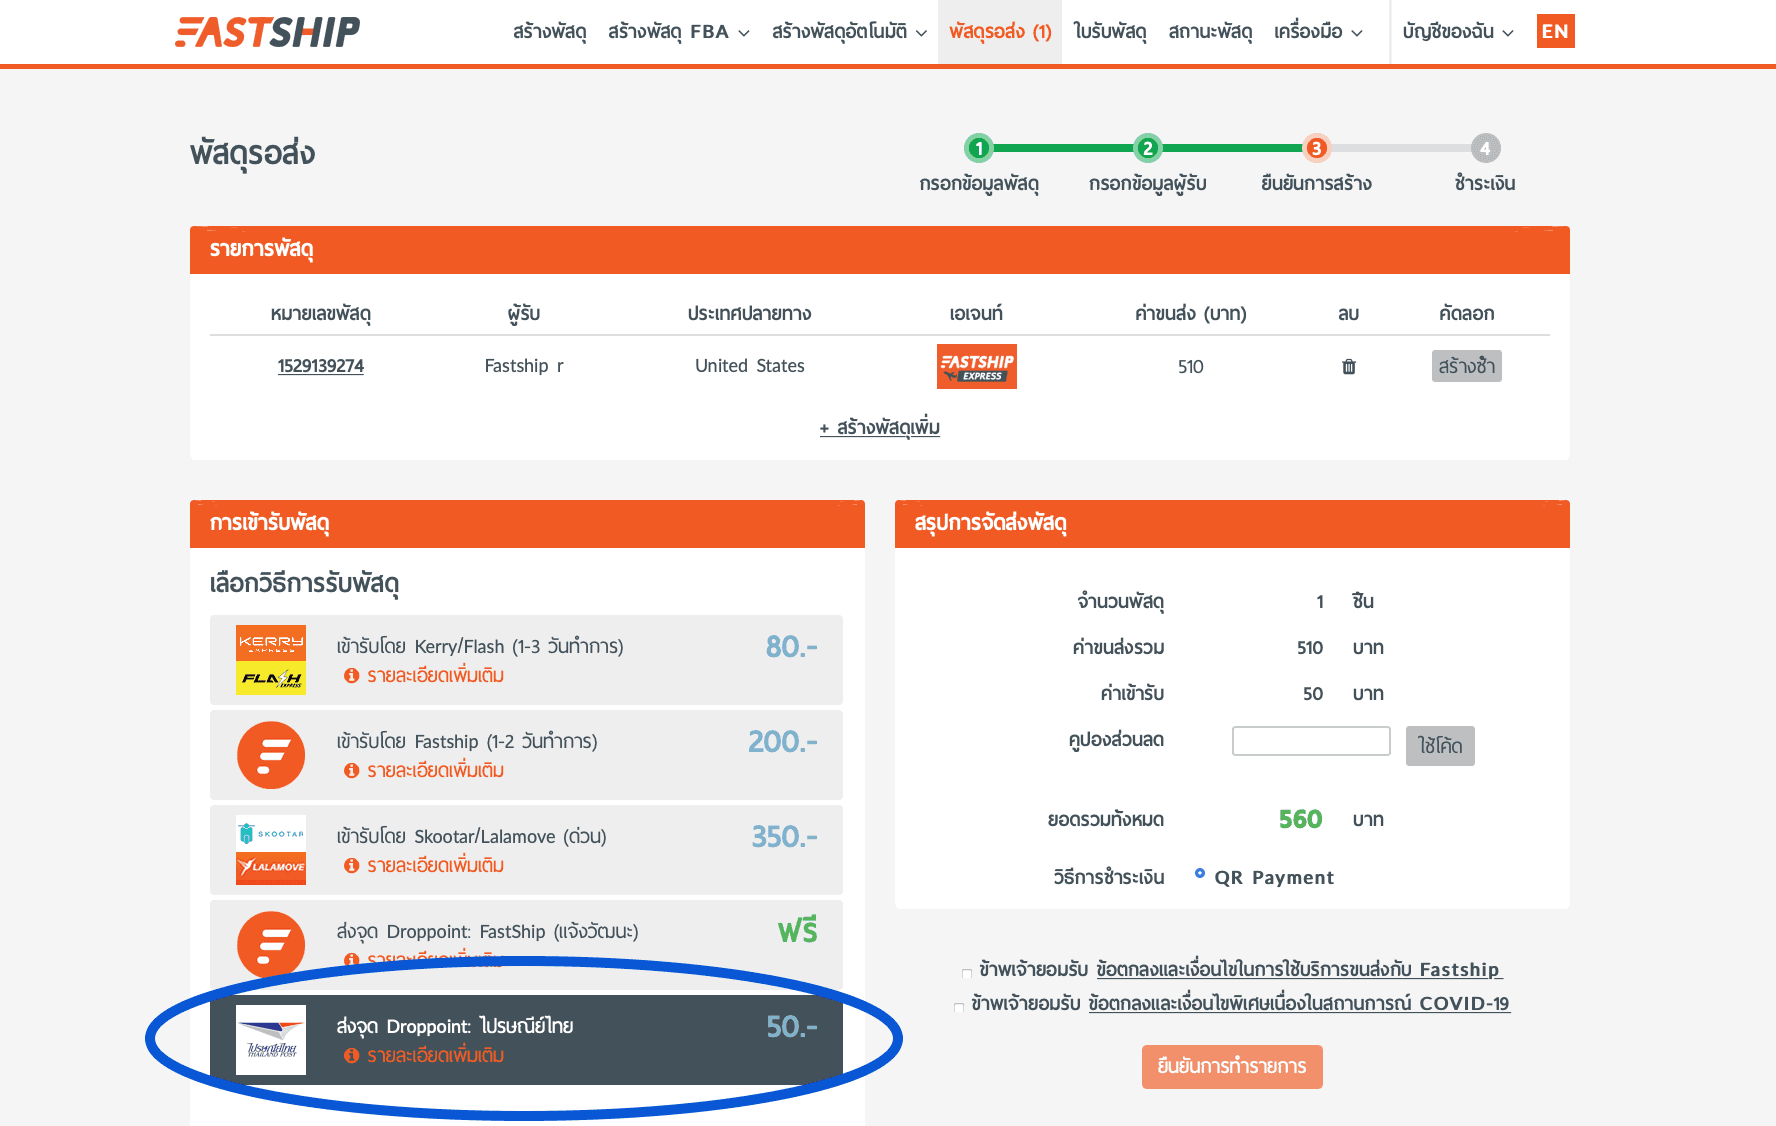
Task: Open สร้างพัสดุ menu item
Action: point(549,32)
